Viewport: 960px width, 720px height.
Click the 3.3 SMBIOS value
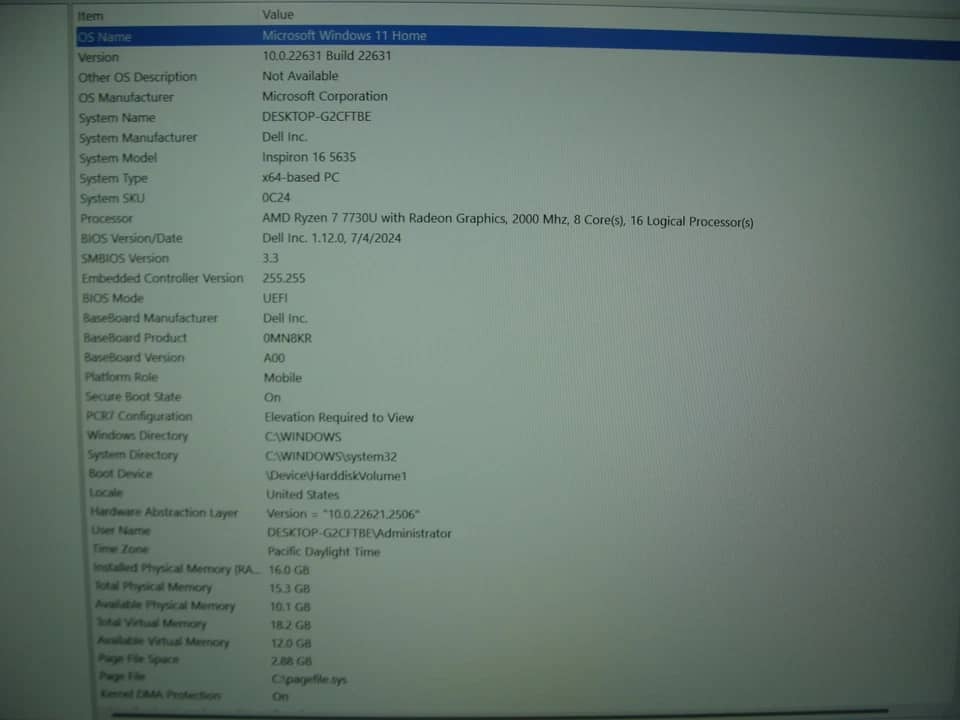pyautogui.click(x=270, y=258)
